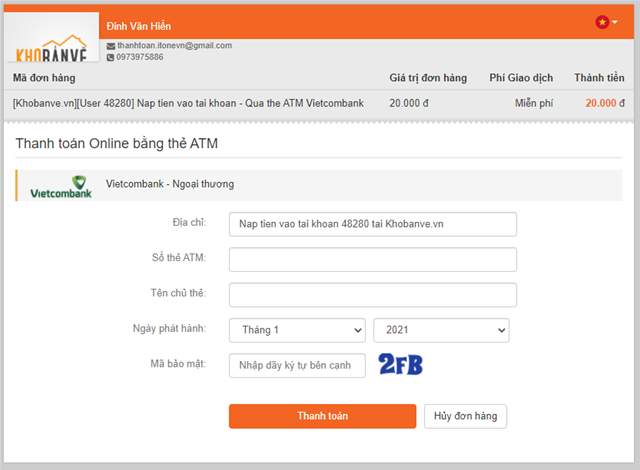Click the phone number 0973975886
The image size is (640, 470).
[x=140, y=57]
